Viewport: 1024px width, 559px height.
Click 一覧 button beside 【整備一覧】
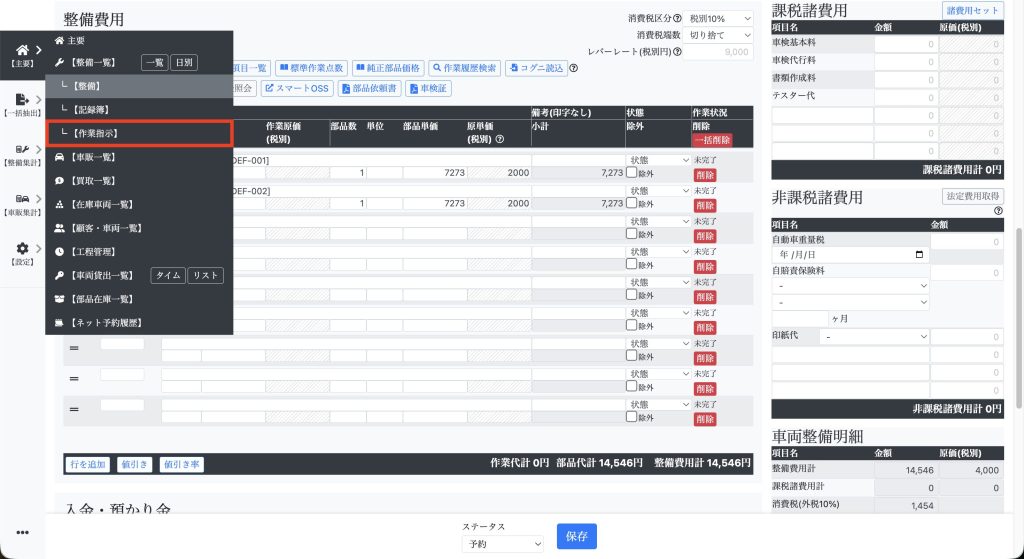[155, 63]
